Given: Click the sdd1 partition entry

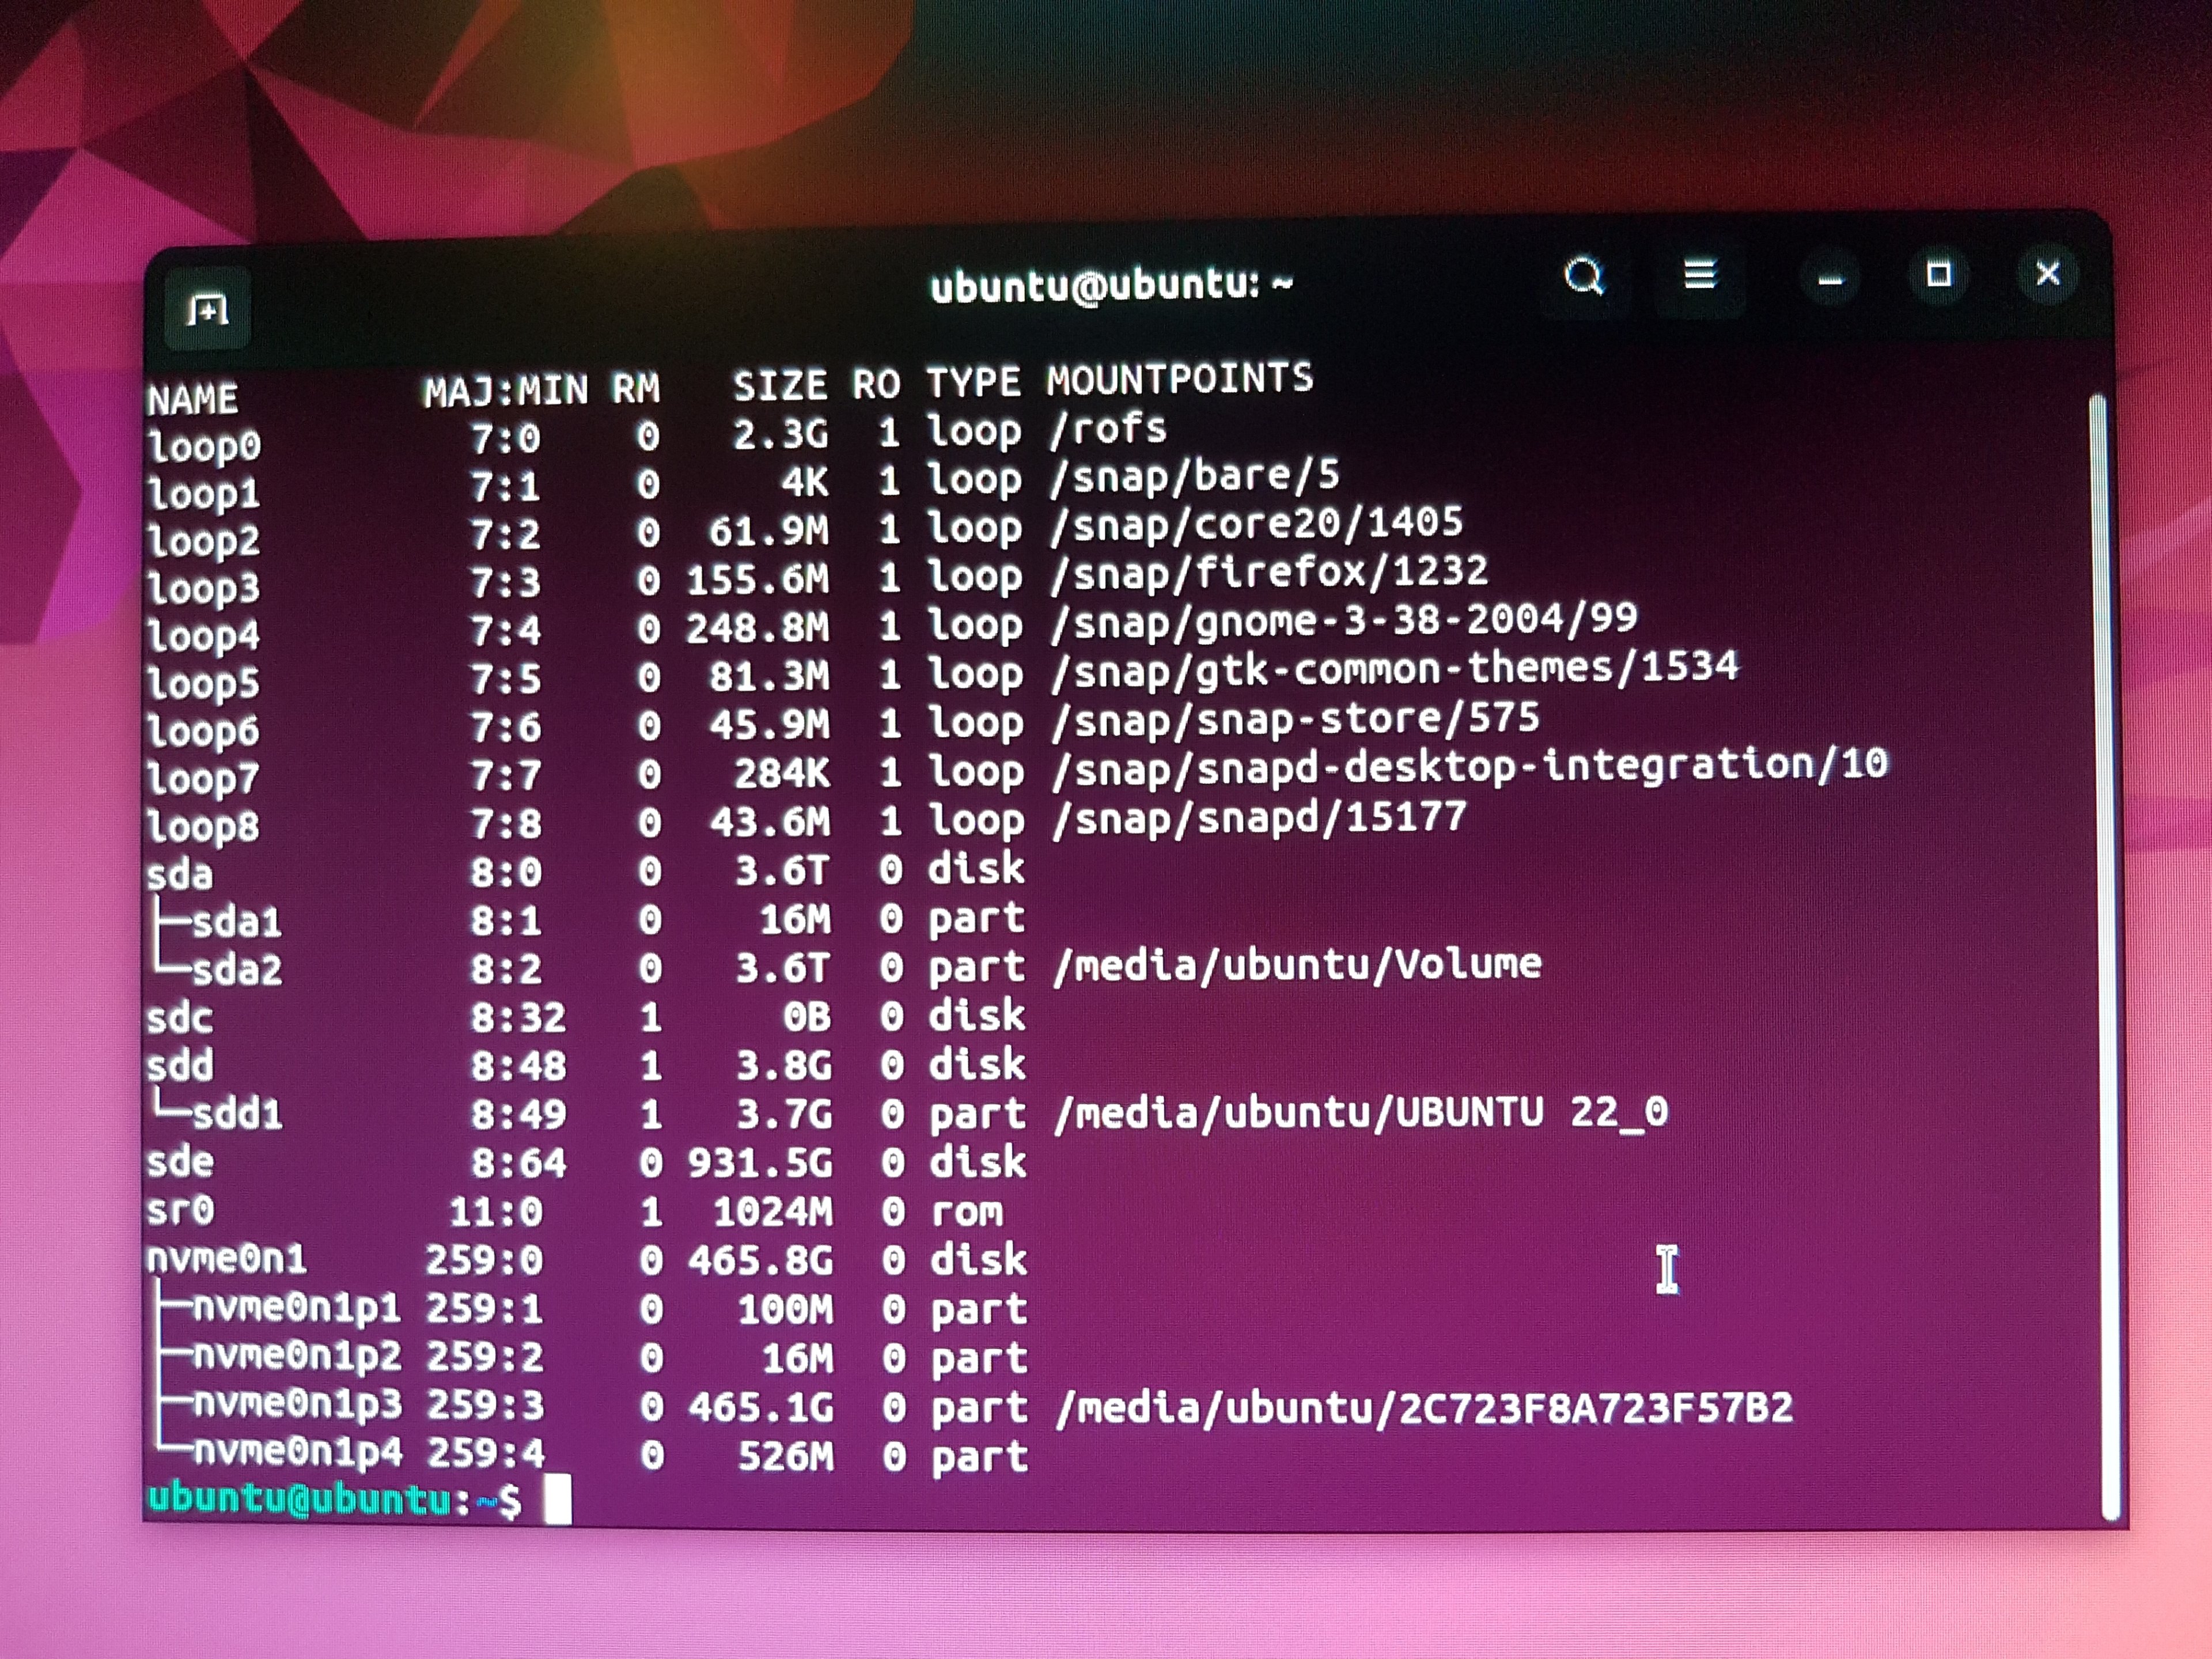Looking at the screenshot, I should pyautogui.click(x=237, y=1113).
